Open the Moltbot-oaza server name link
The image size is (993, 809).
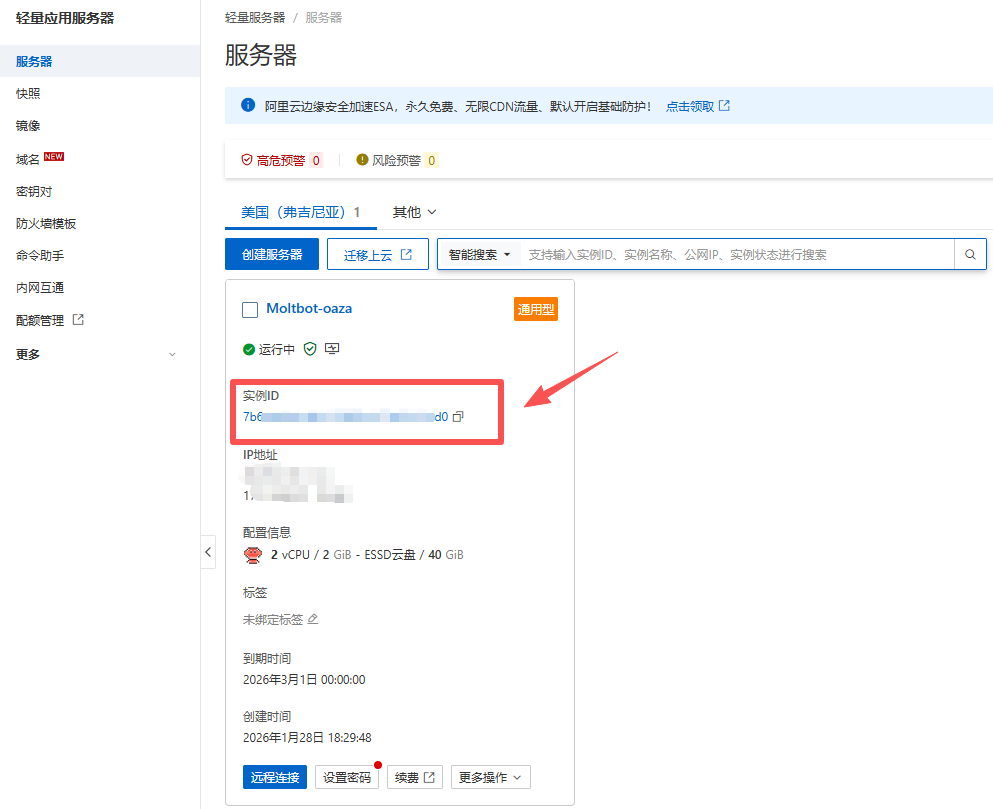(309, 309)
